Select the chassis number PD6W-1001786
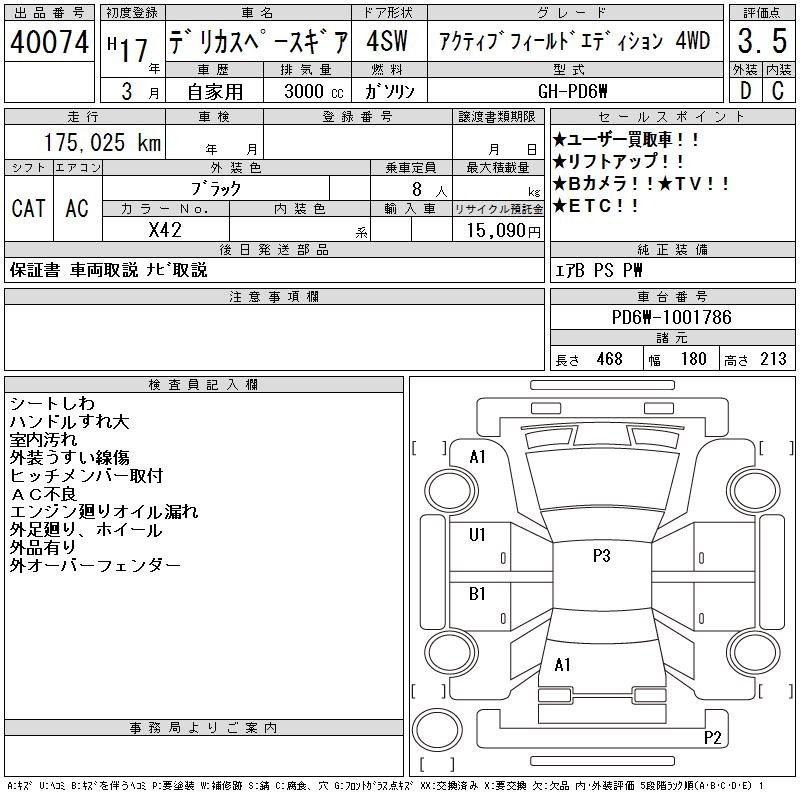The image size is (800, 800). (x=671, y=318)
